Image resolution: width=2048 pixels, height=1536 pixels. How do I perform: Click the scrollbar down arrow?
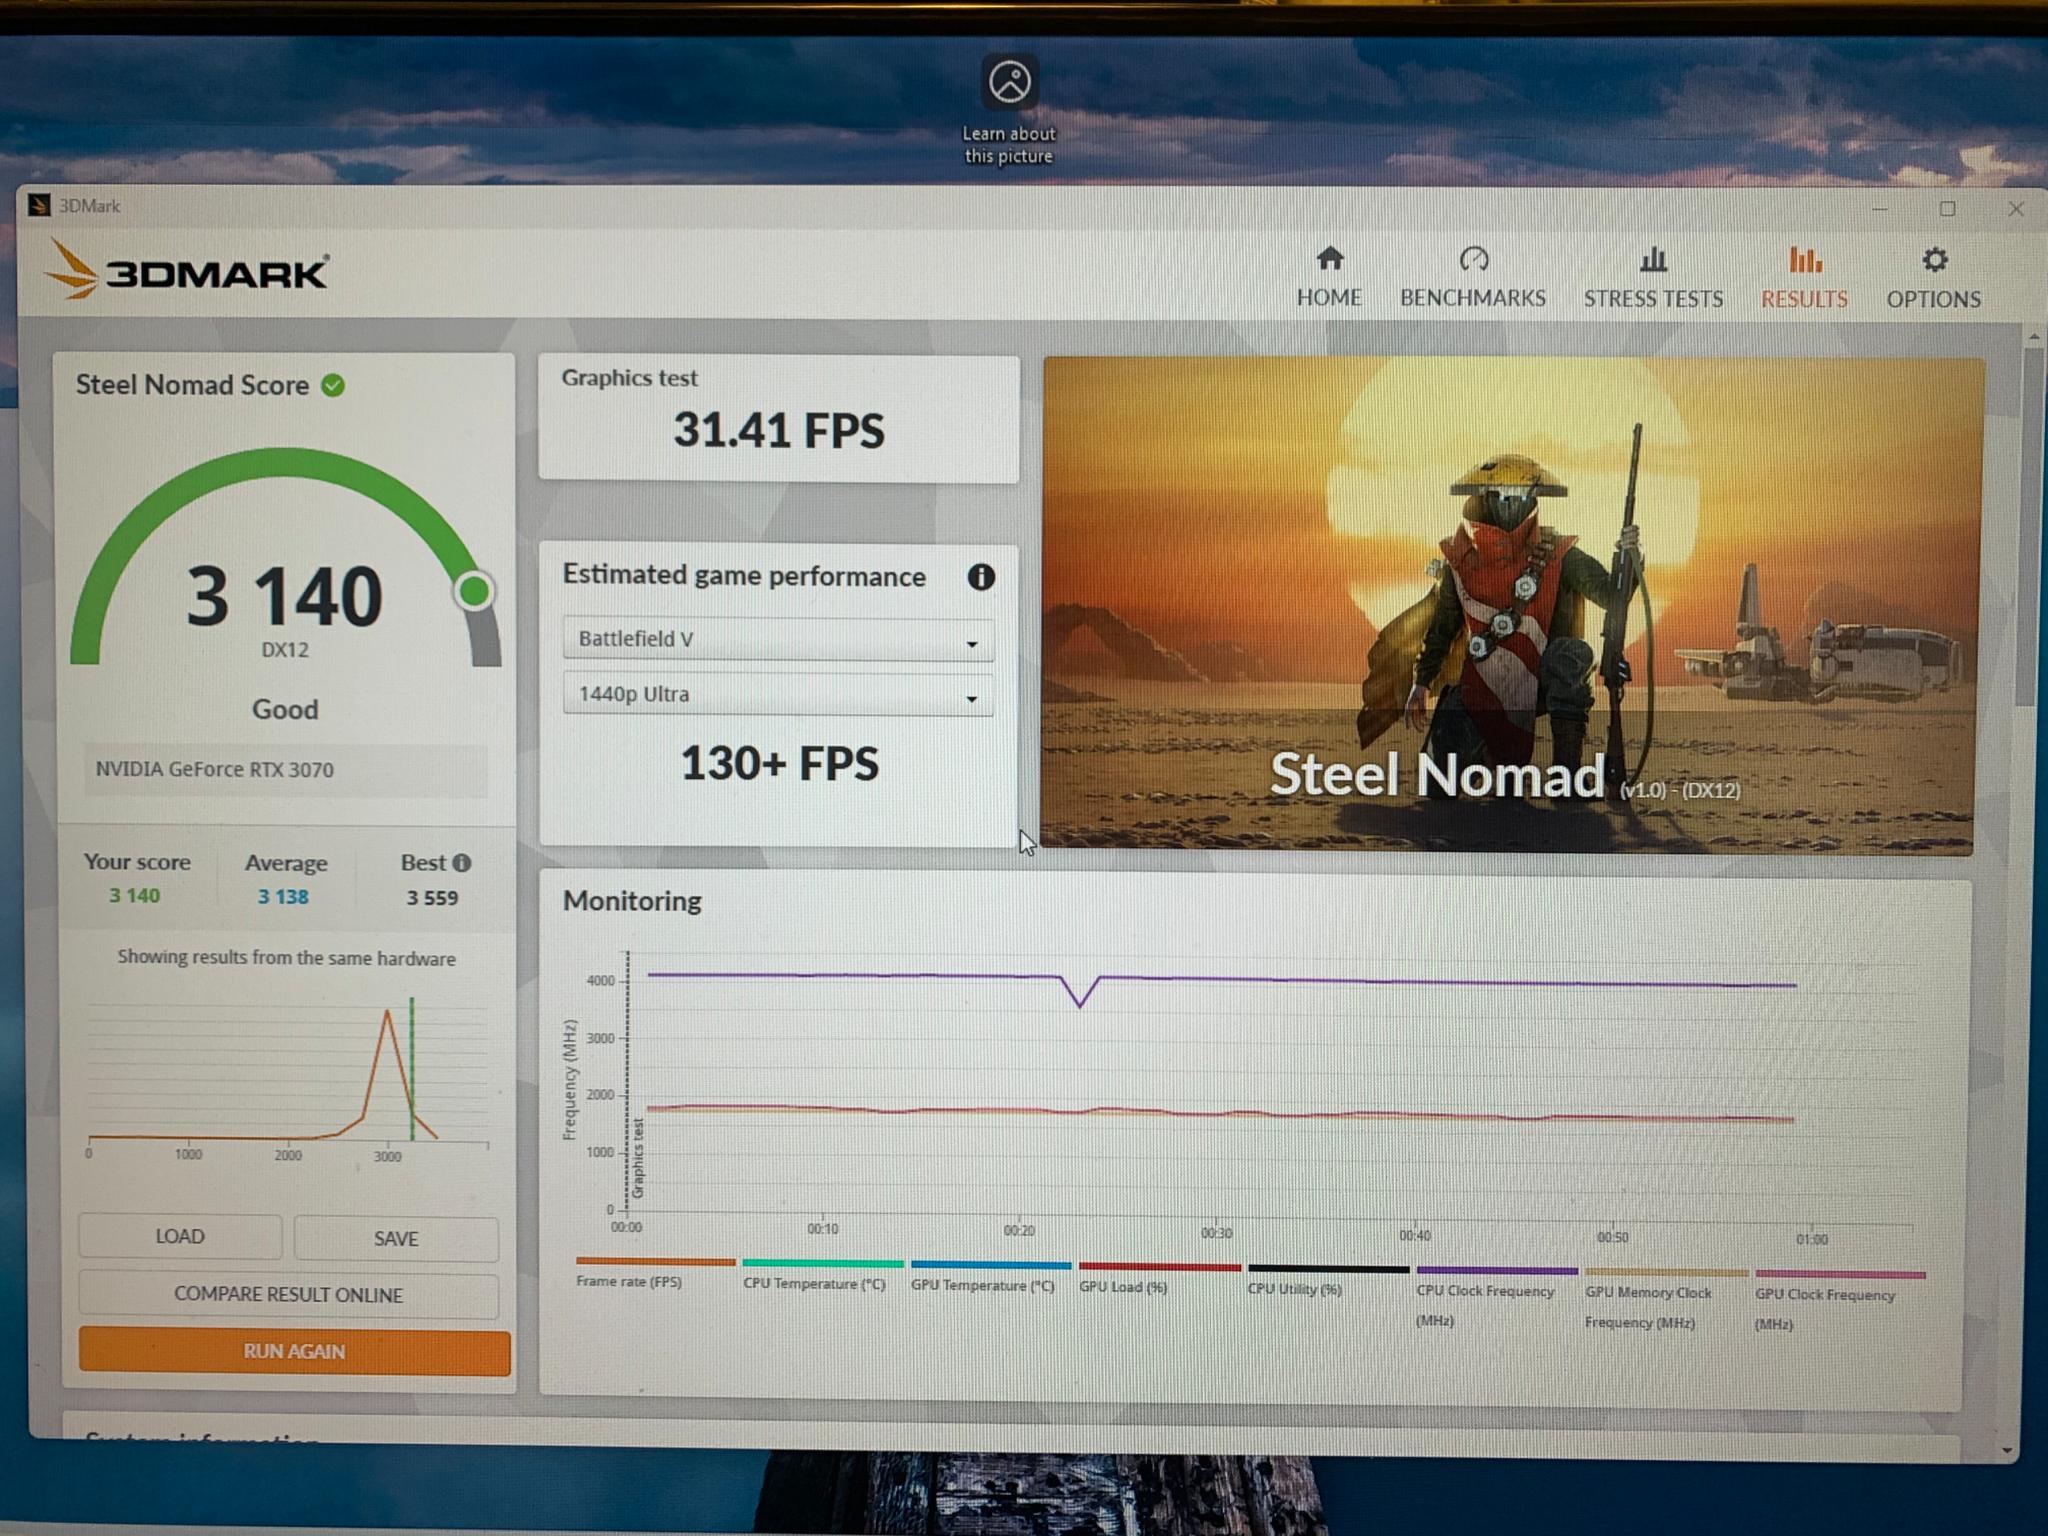tap(2008, 1450)
